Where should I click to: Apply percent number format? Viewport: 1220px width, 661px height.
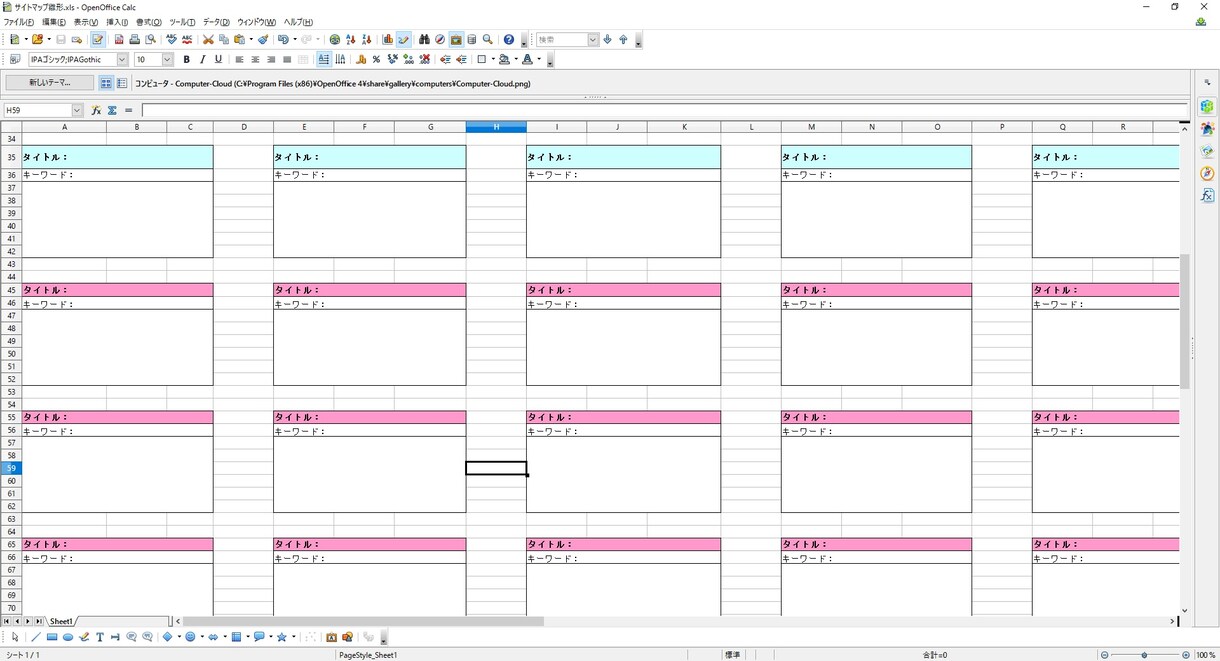click(376, 60)
